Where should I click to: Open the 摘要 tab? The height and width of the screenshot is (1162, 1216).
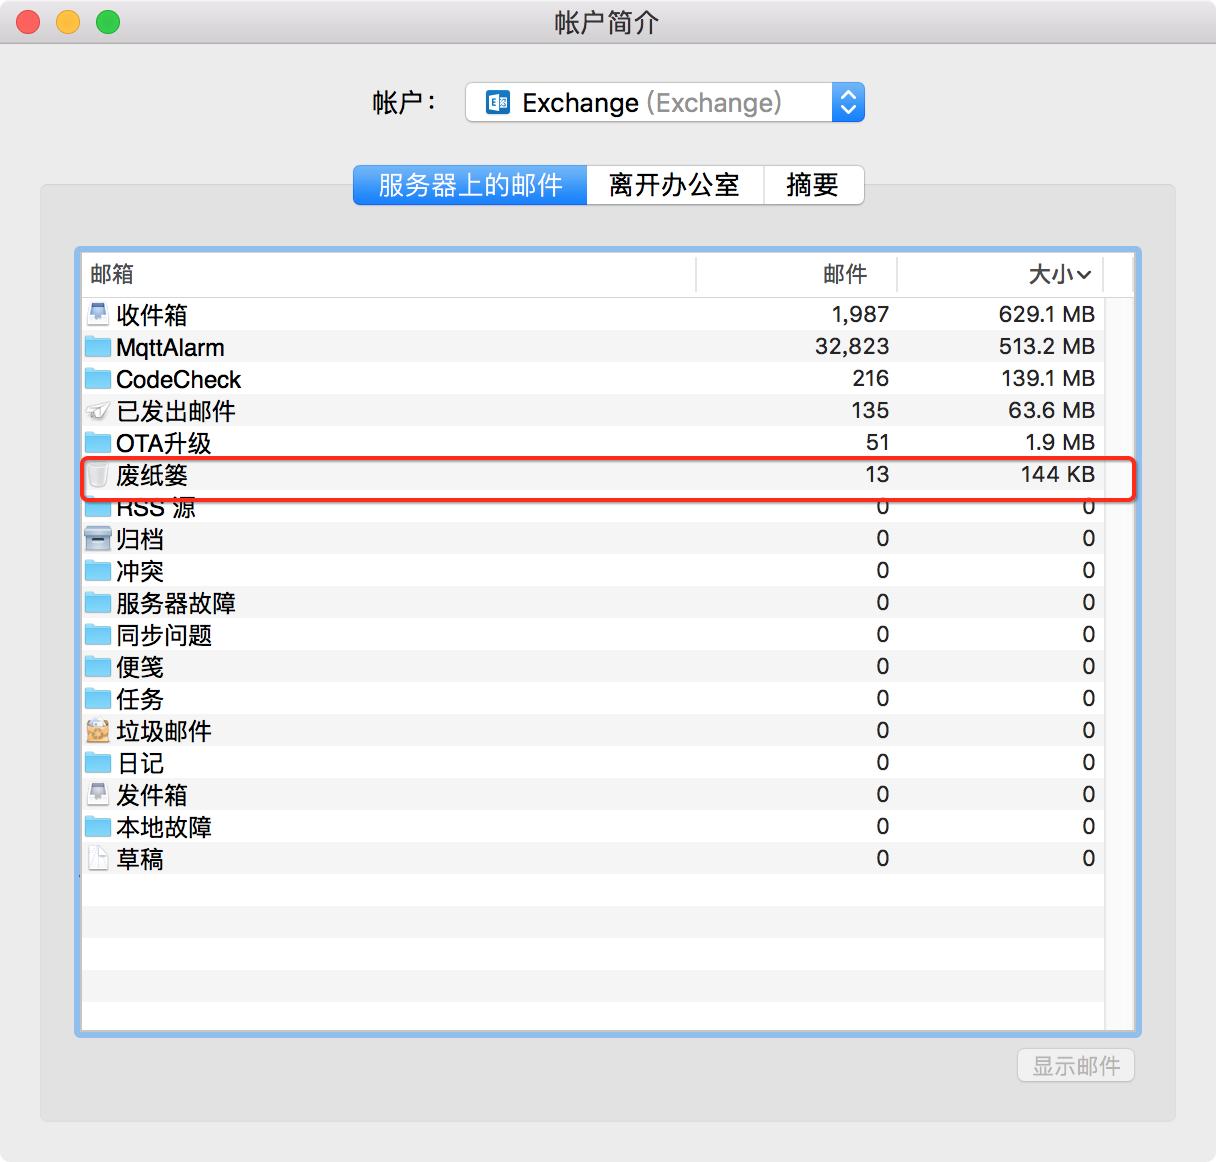pyautogui.click(x=813, y=184)
